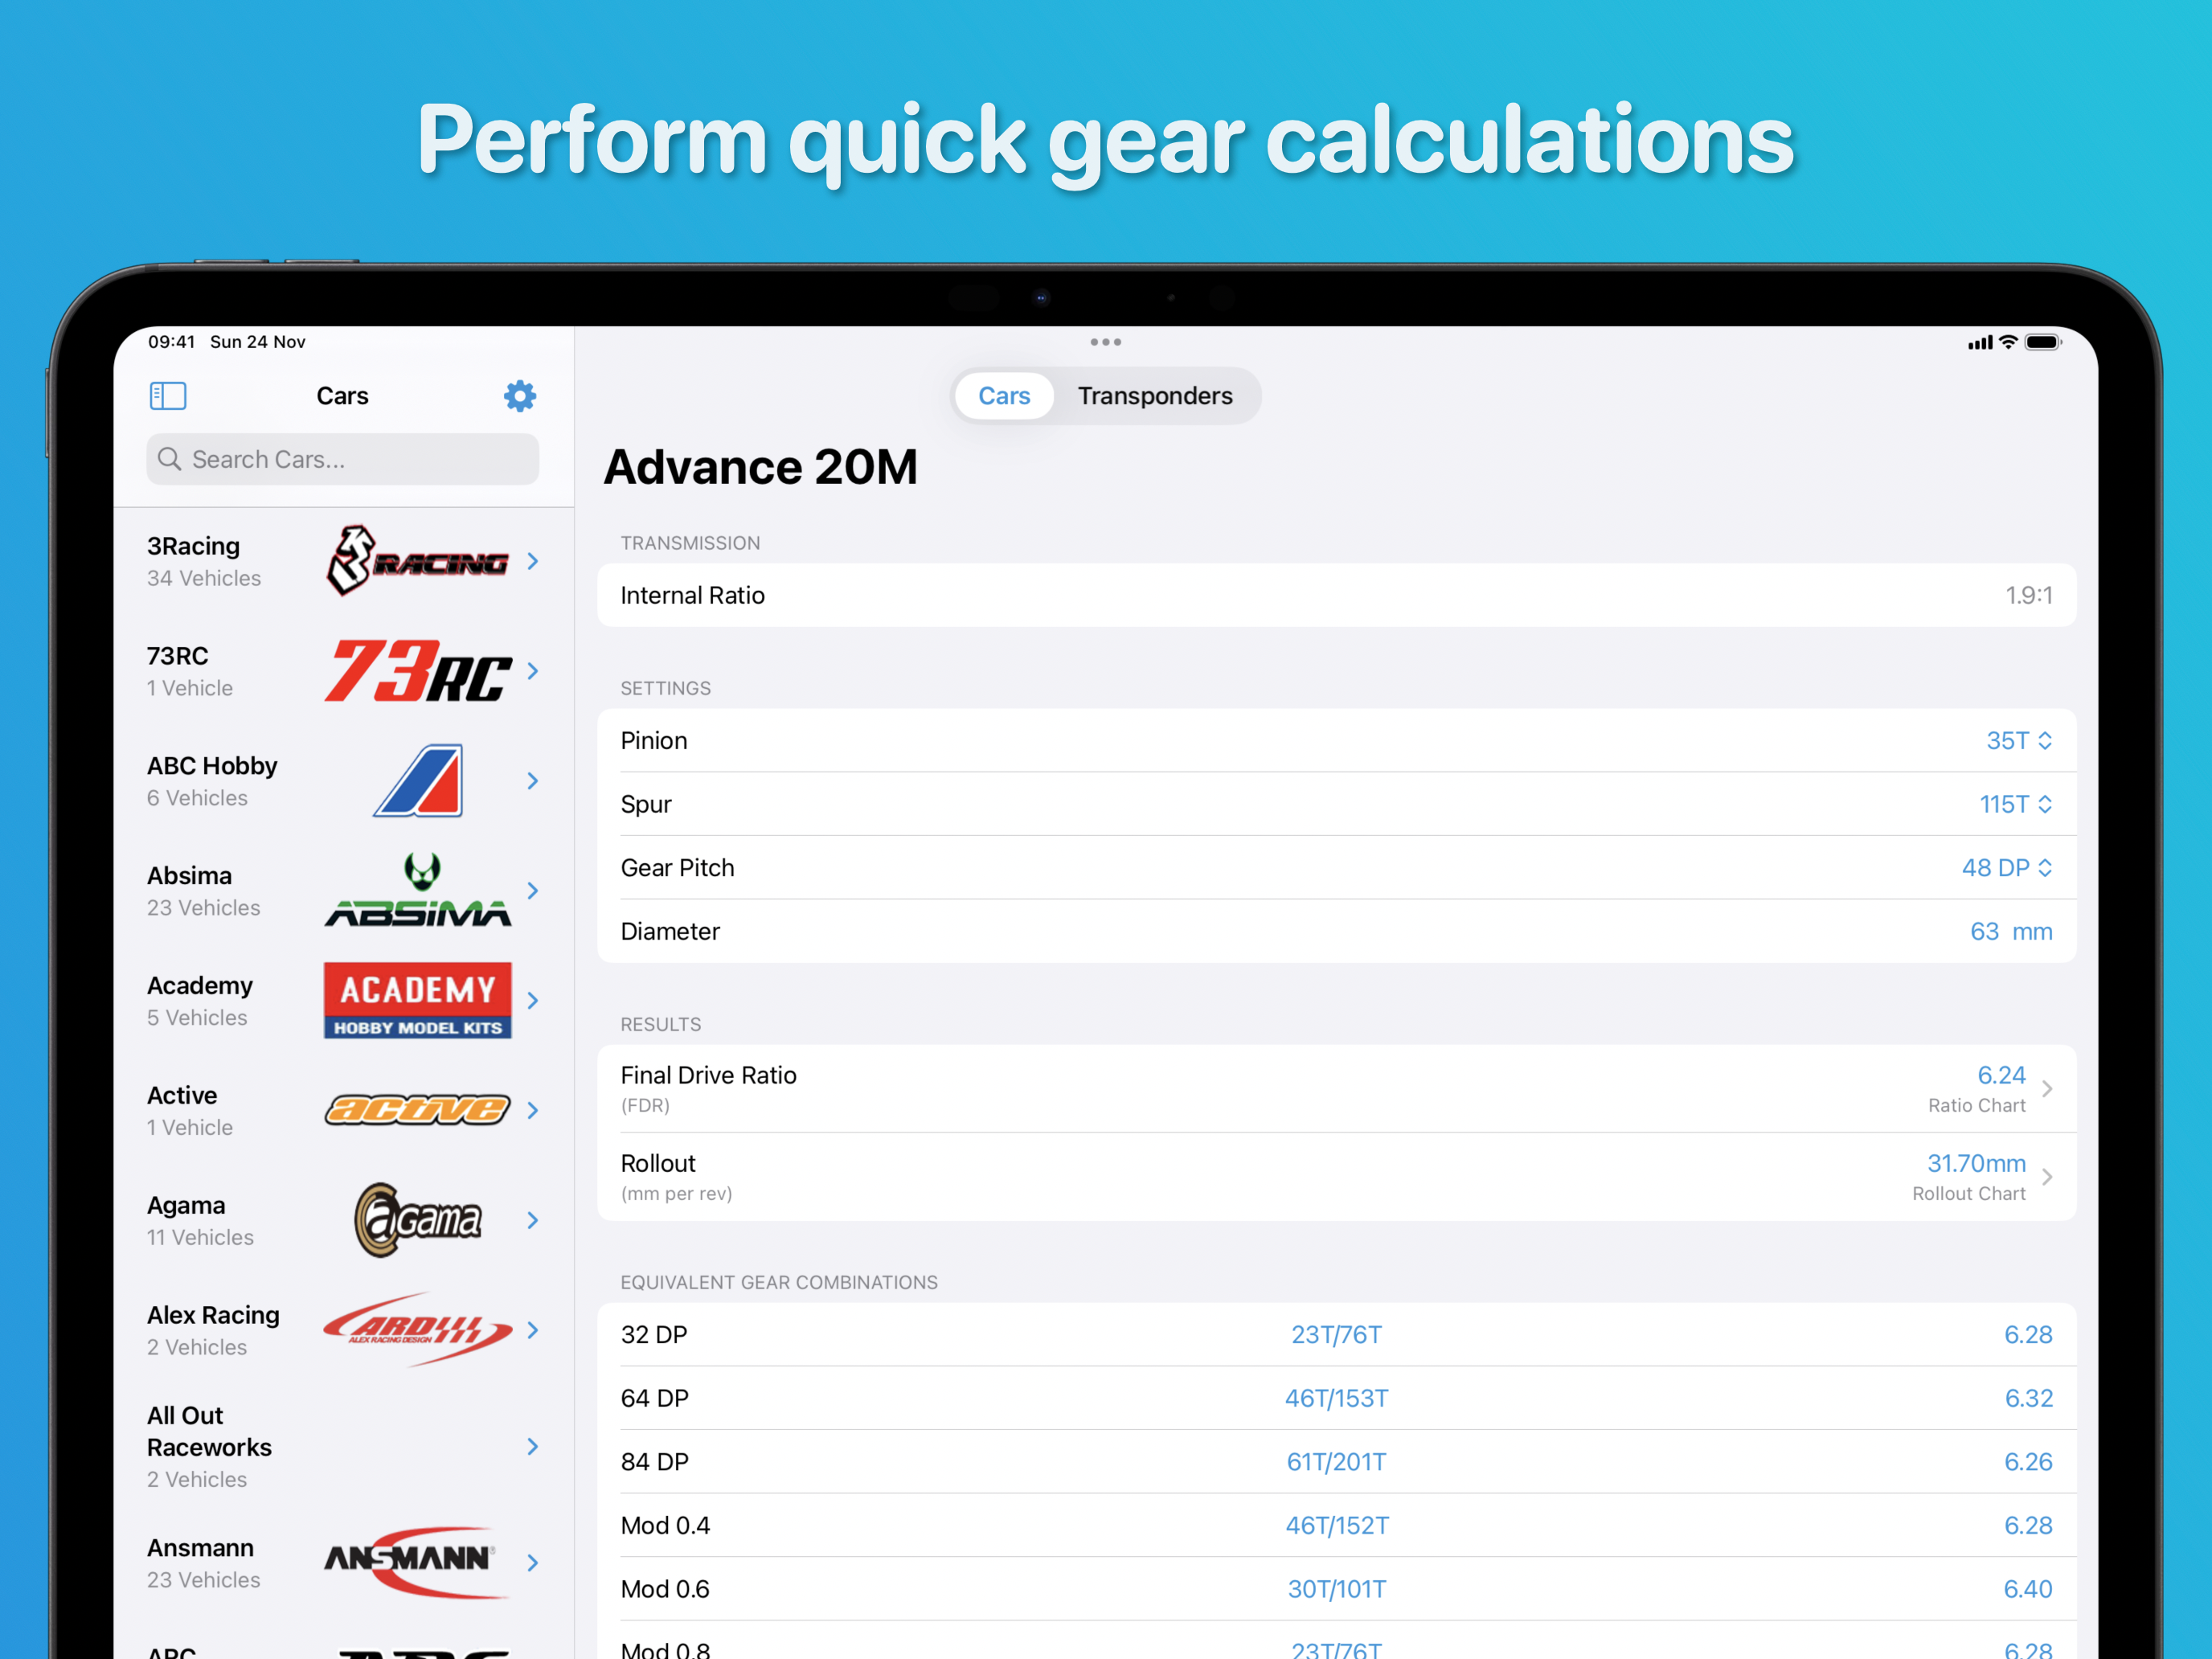Image resolution: width=2212 pixels, height=1659 pixels.
Task: Open Agama 11 Vehicles entry
Action: coord(344,1220)
